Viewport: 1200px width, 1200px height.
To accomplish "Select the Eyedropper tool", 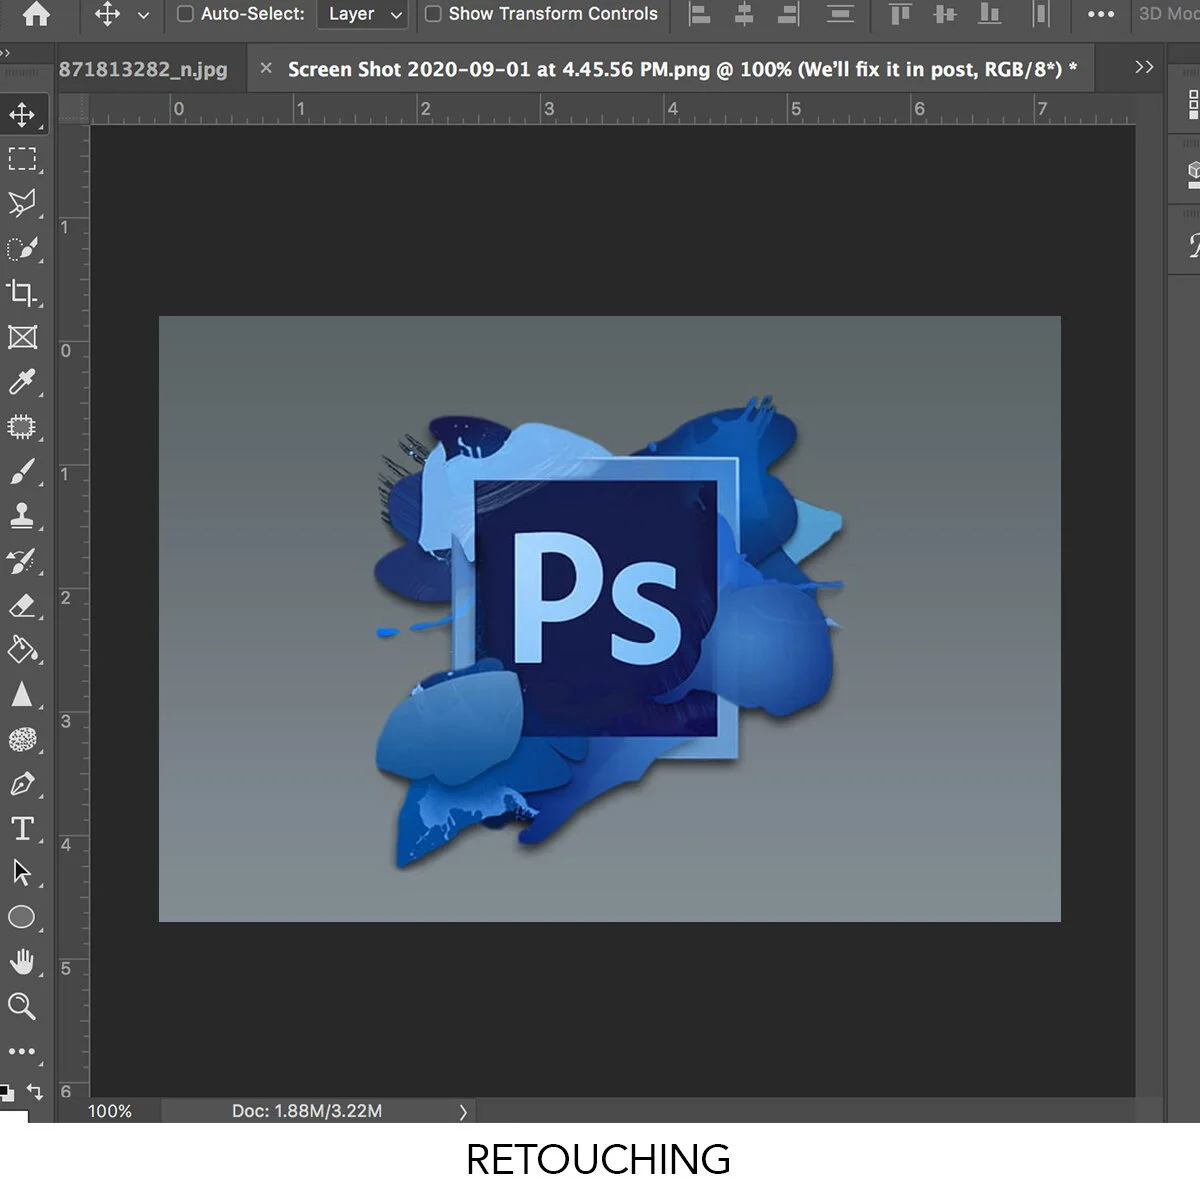I will click(22, 381).
